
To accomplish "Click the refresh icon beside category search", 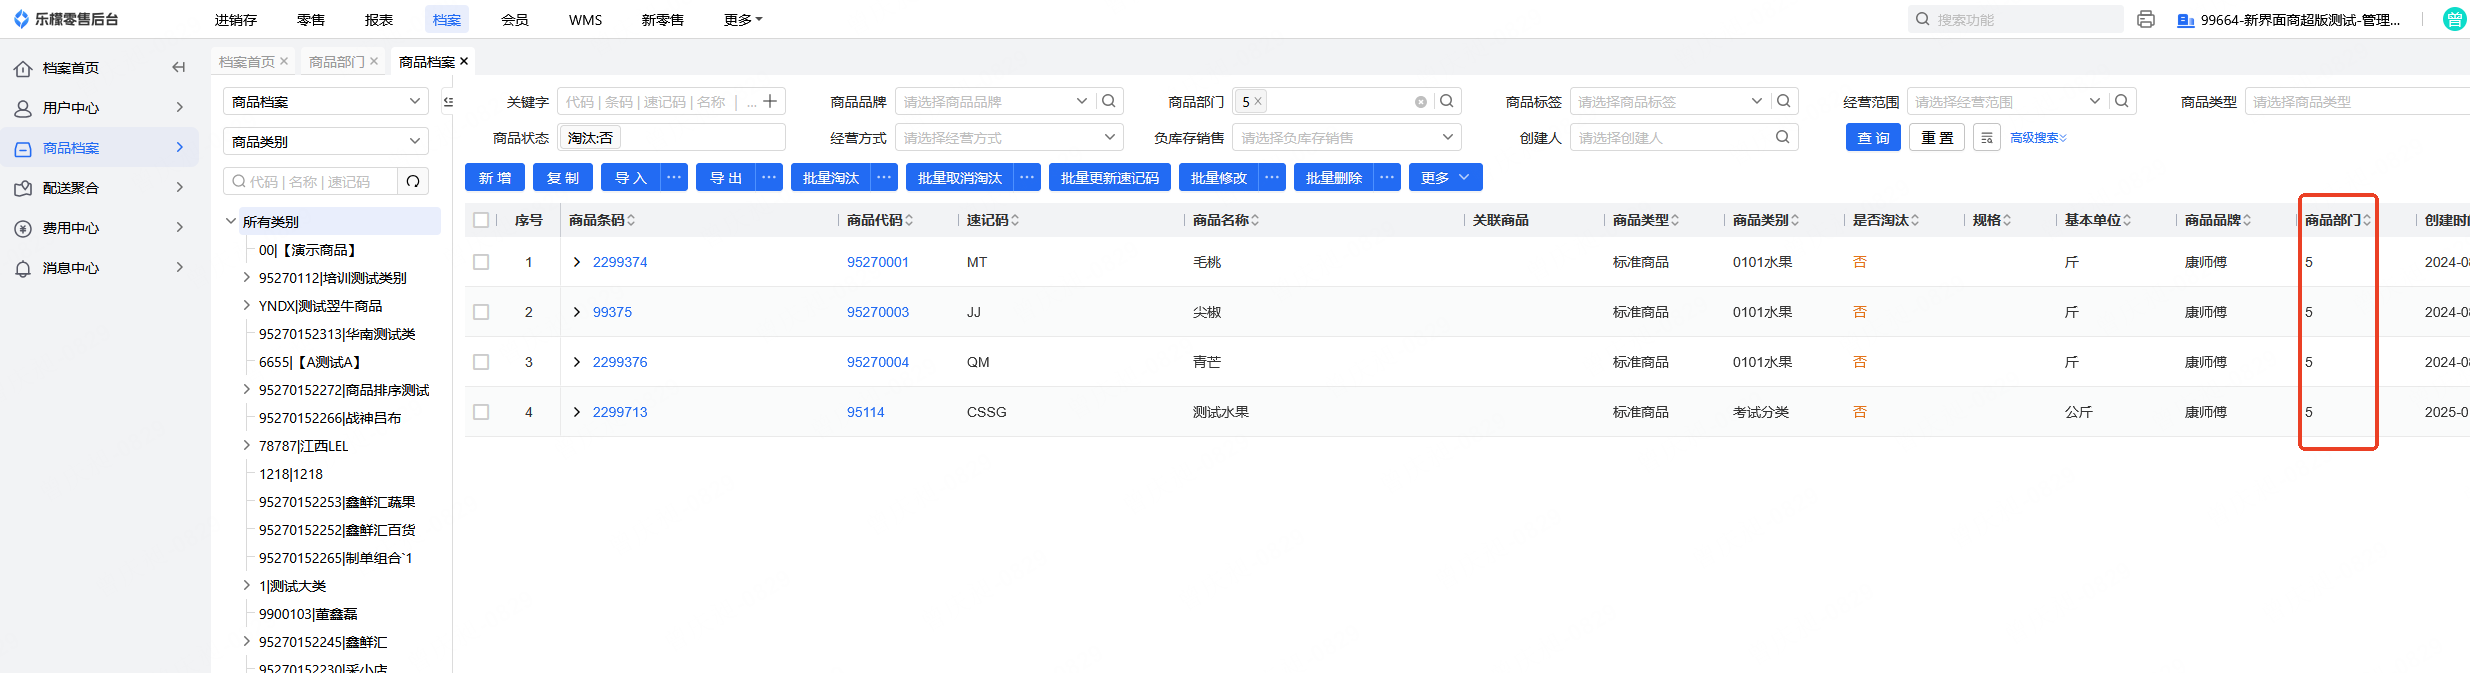I will (413, 182).
